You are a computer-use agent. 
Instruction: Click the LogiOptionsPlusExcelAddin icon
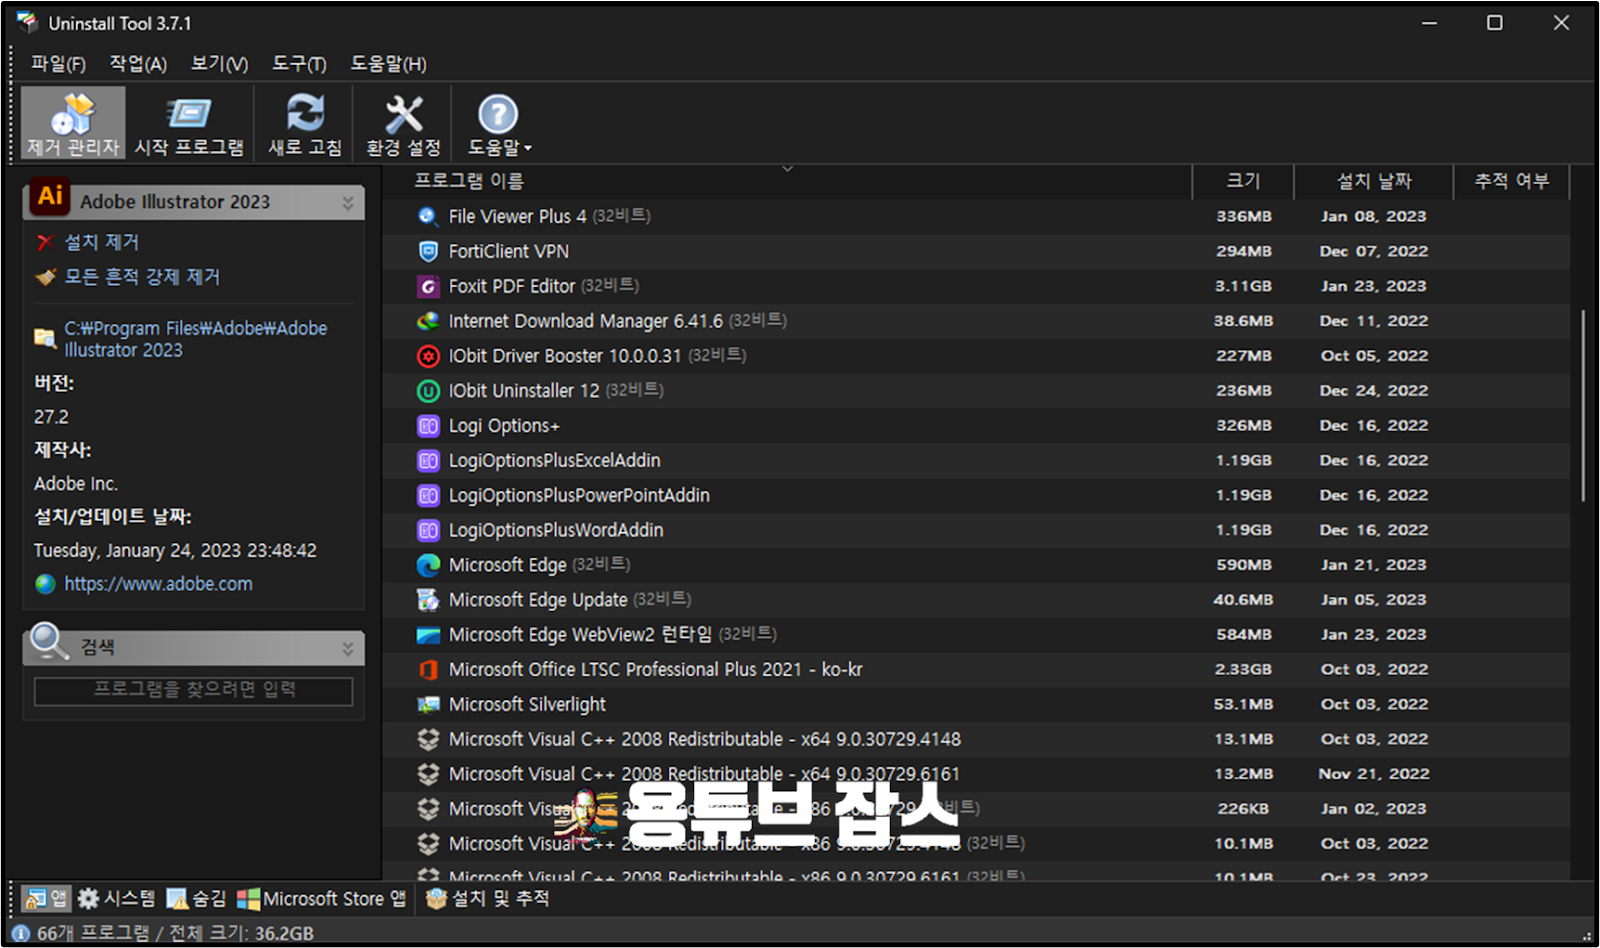tap(428, 461)
